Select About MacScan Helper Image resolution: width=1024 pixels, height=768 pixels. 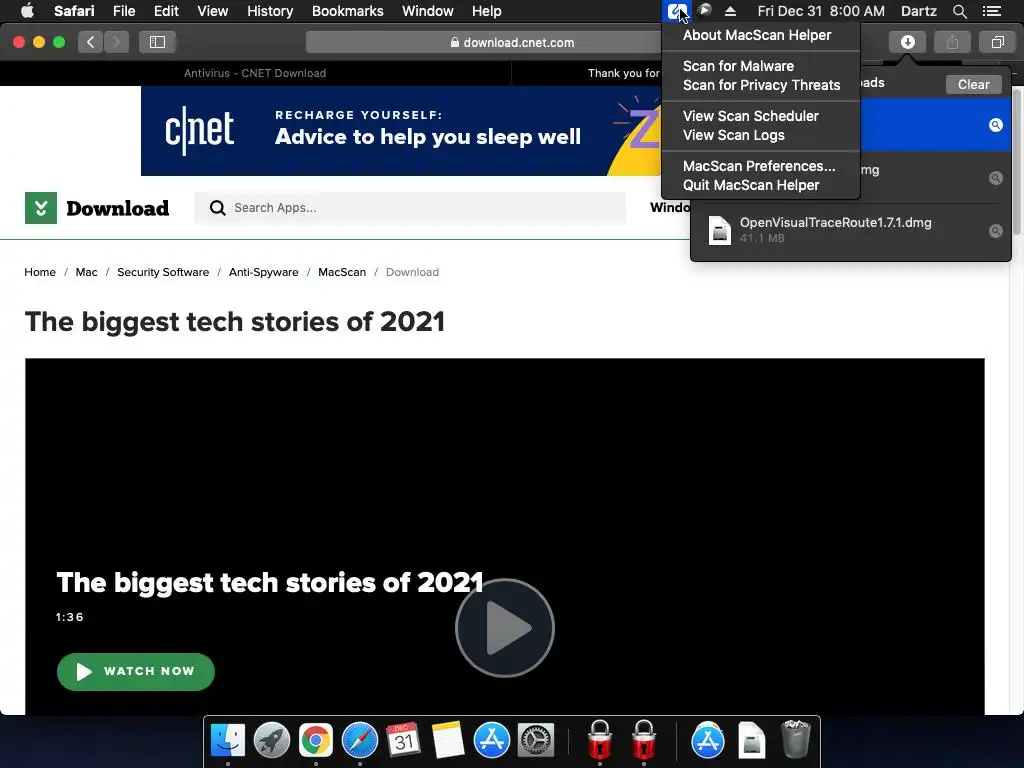point(757,35)
